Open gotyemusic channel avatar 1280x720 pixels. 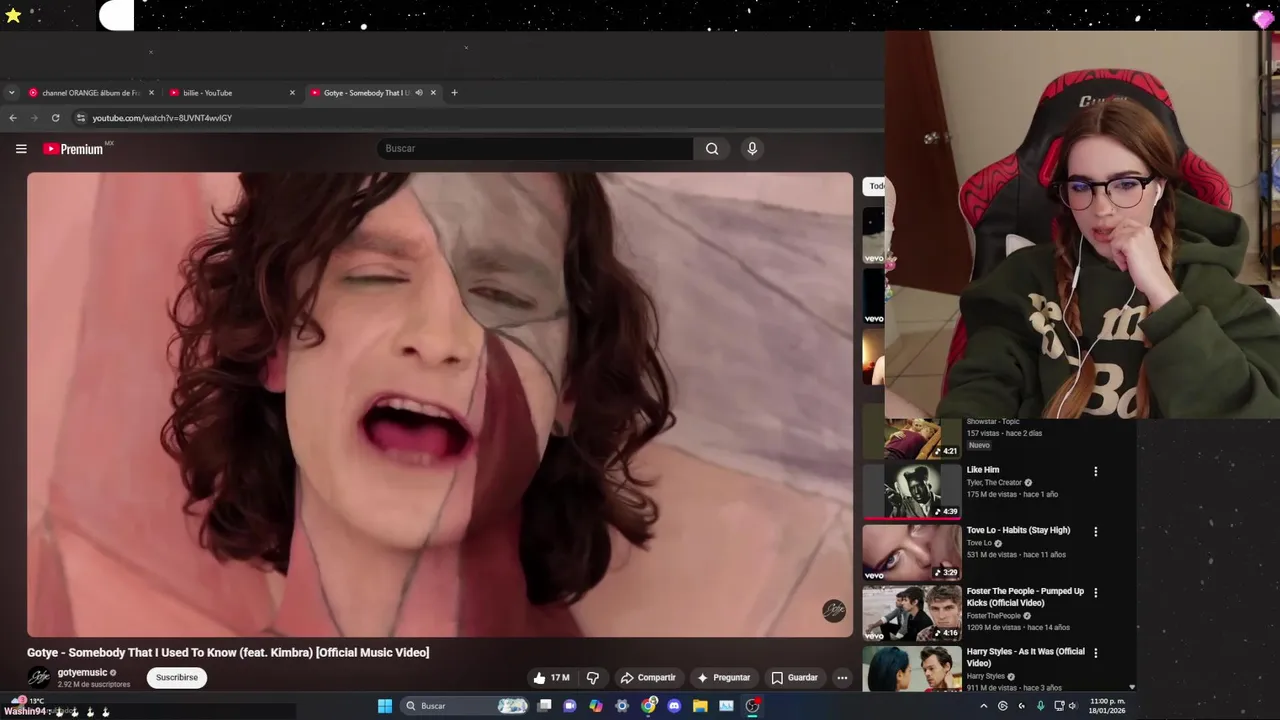tap(39, 677)
